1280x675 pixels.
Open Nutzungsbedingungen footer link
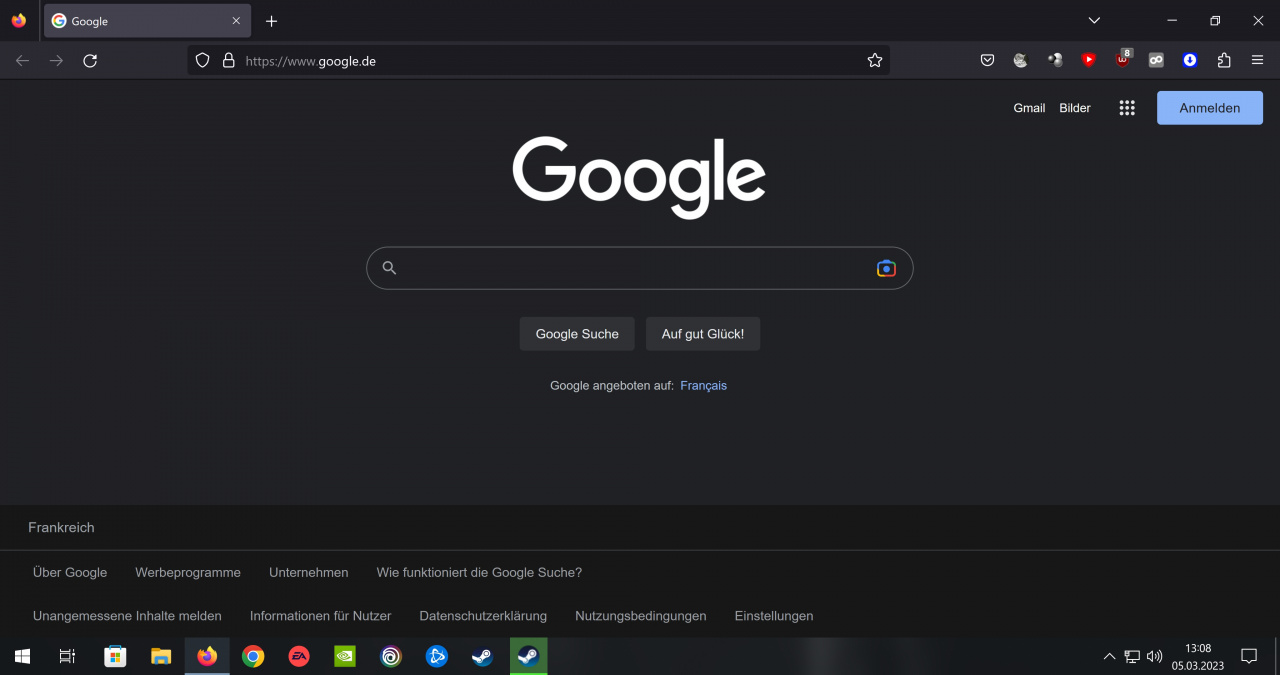pyautogui.click(x=641, y=616)
